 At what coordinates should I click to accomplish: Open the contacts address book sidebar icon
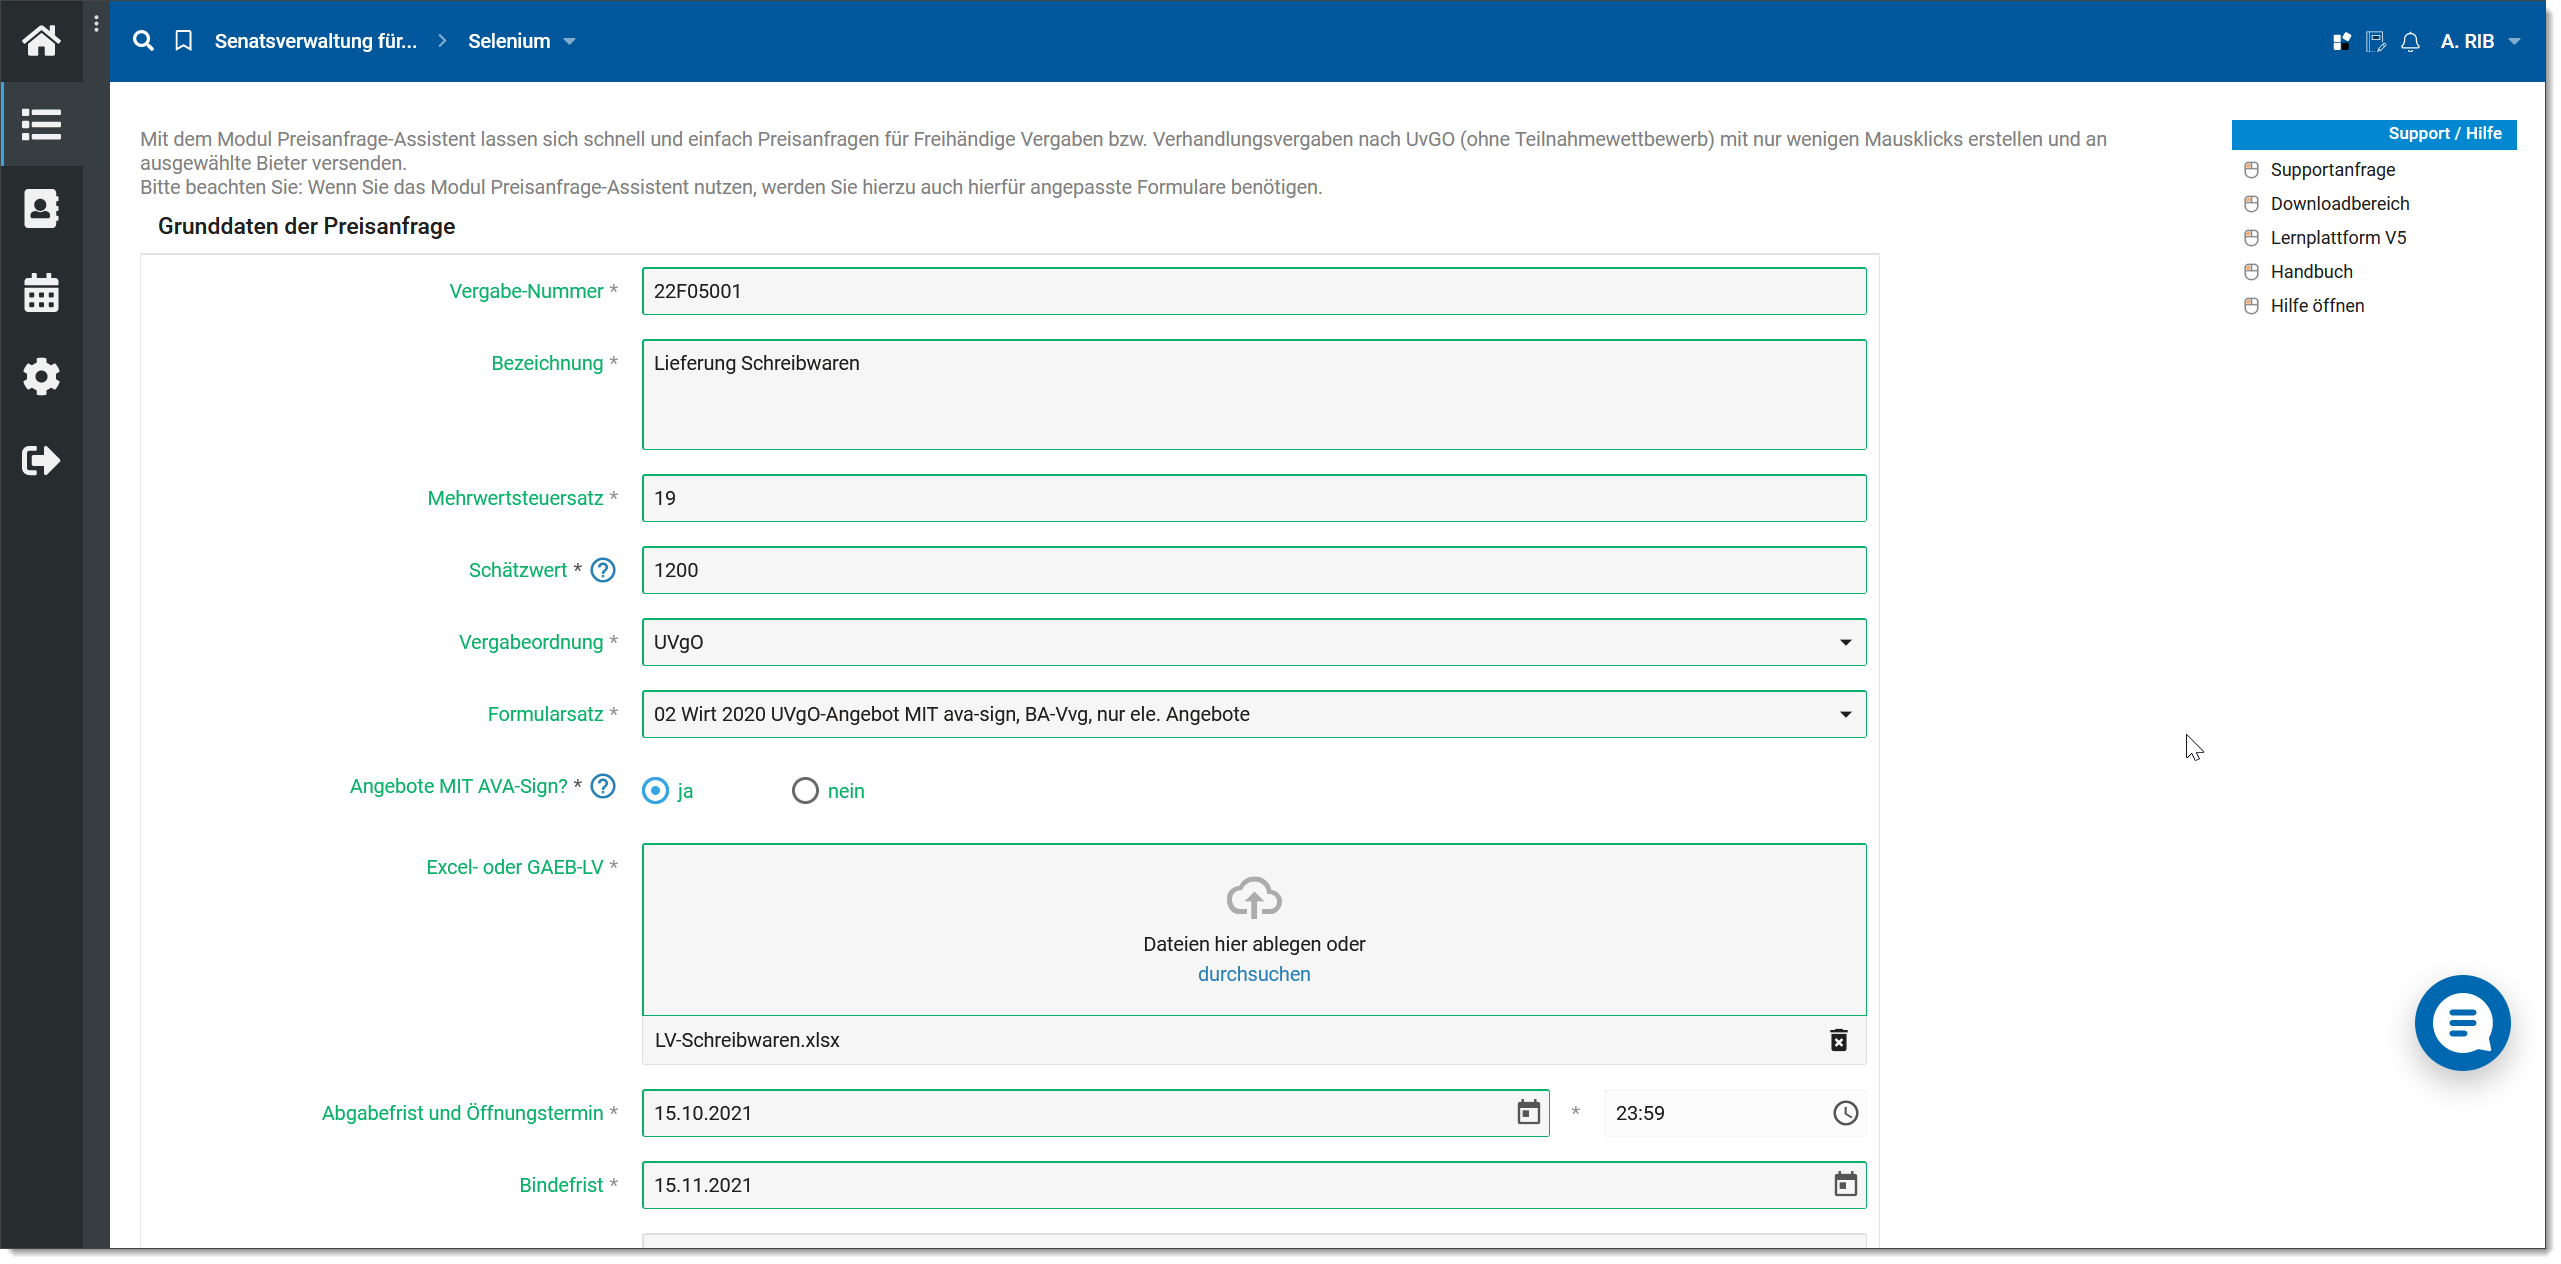click(41, 209)
